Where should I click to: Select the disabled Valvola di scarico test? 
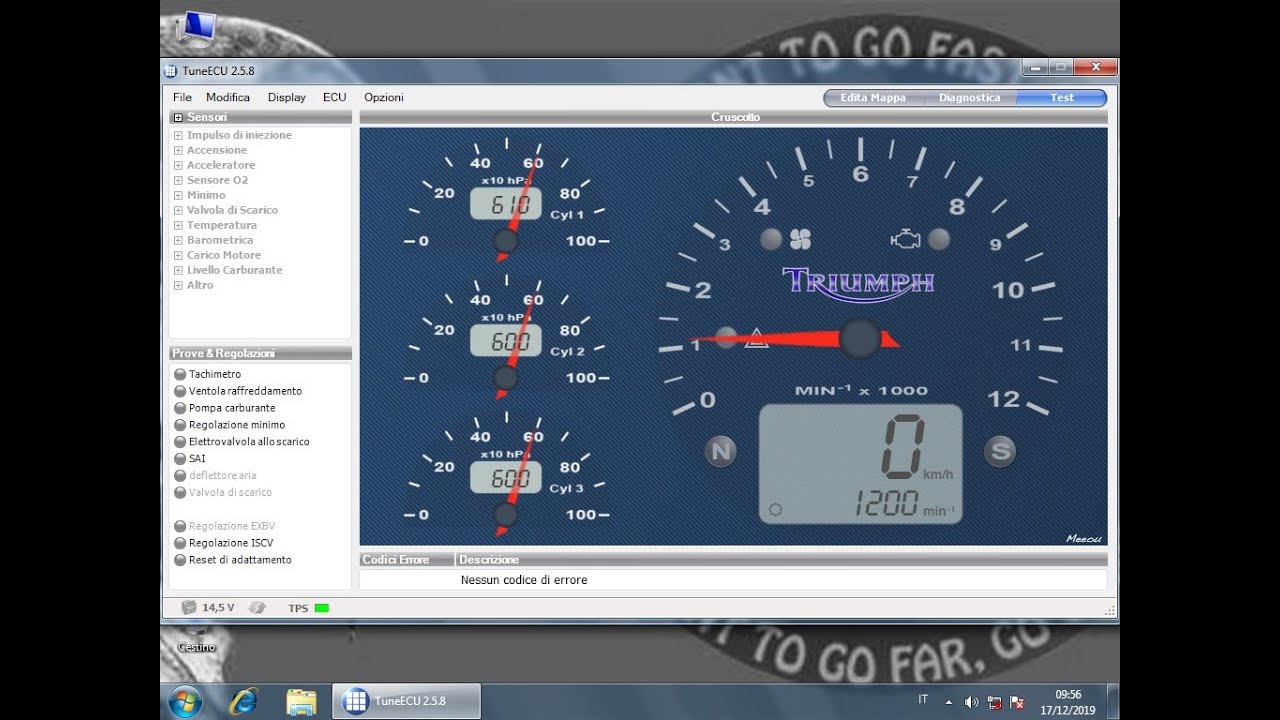pyautogui.click(x=223, y=493)
